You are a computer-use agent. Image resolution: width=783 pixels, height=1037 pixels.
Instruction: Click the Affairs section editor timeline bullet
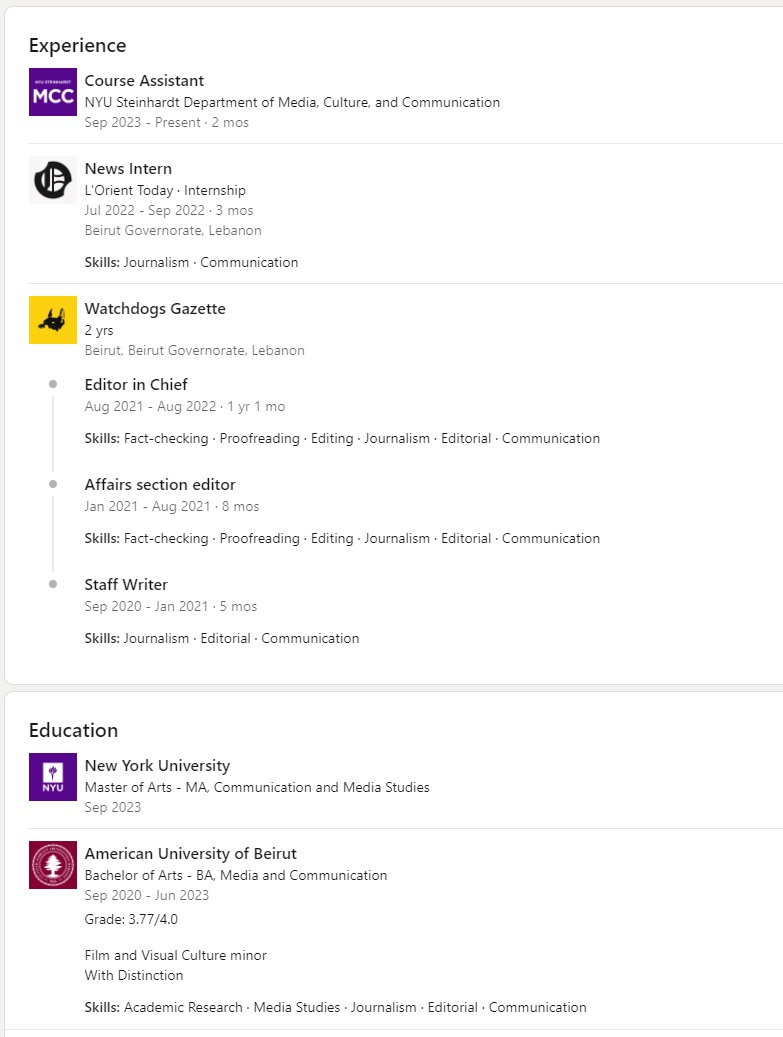[x=53, y=484]
